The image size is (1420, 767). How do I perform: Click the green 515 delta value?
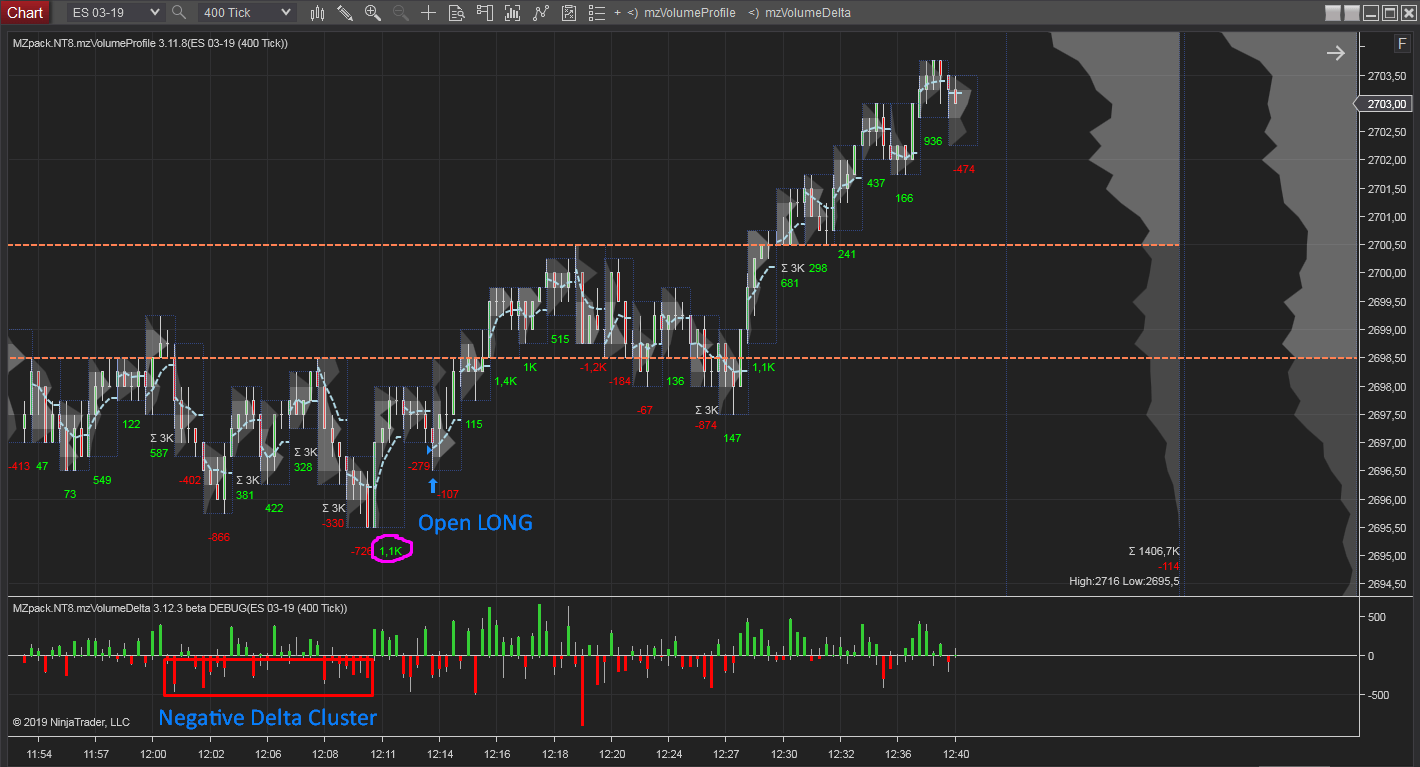click(x=560, y=339)
